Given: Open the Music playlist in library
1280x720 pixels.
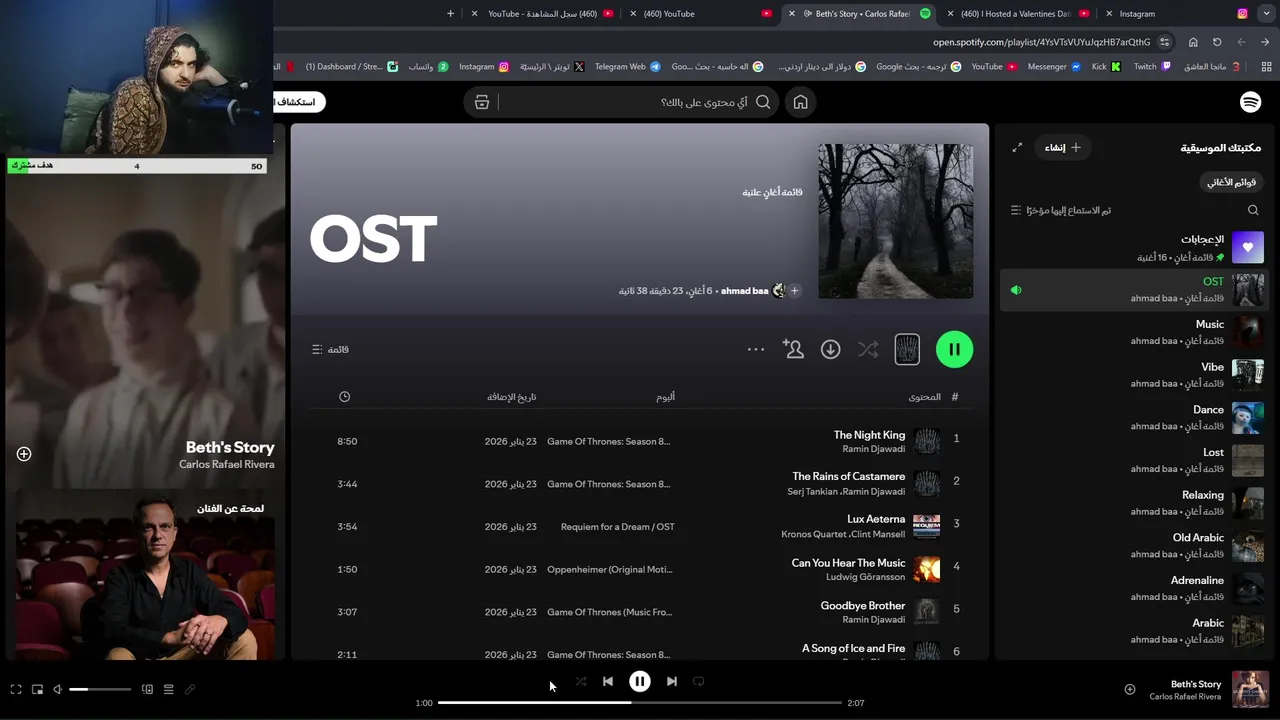Looking at the screenshot, I should (1133, 332).
